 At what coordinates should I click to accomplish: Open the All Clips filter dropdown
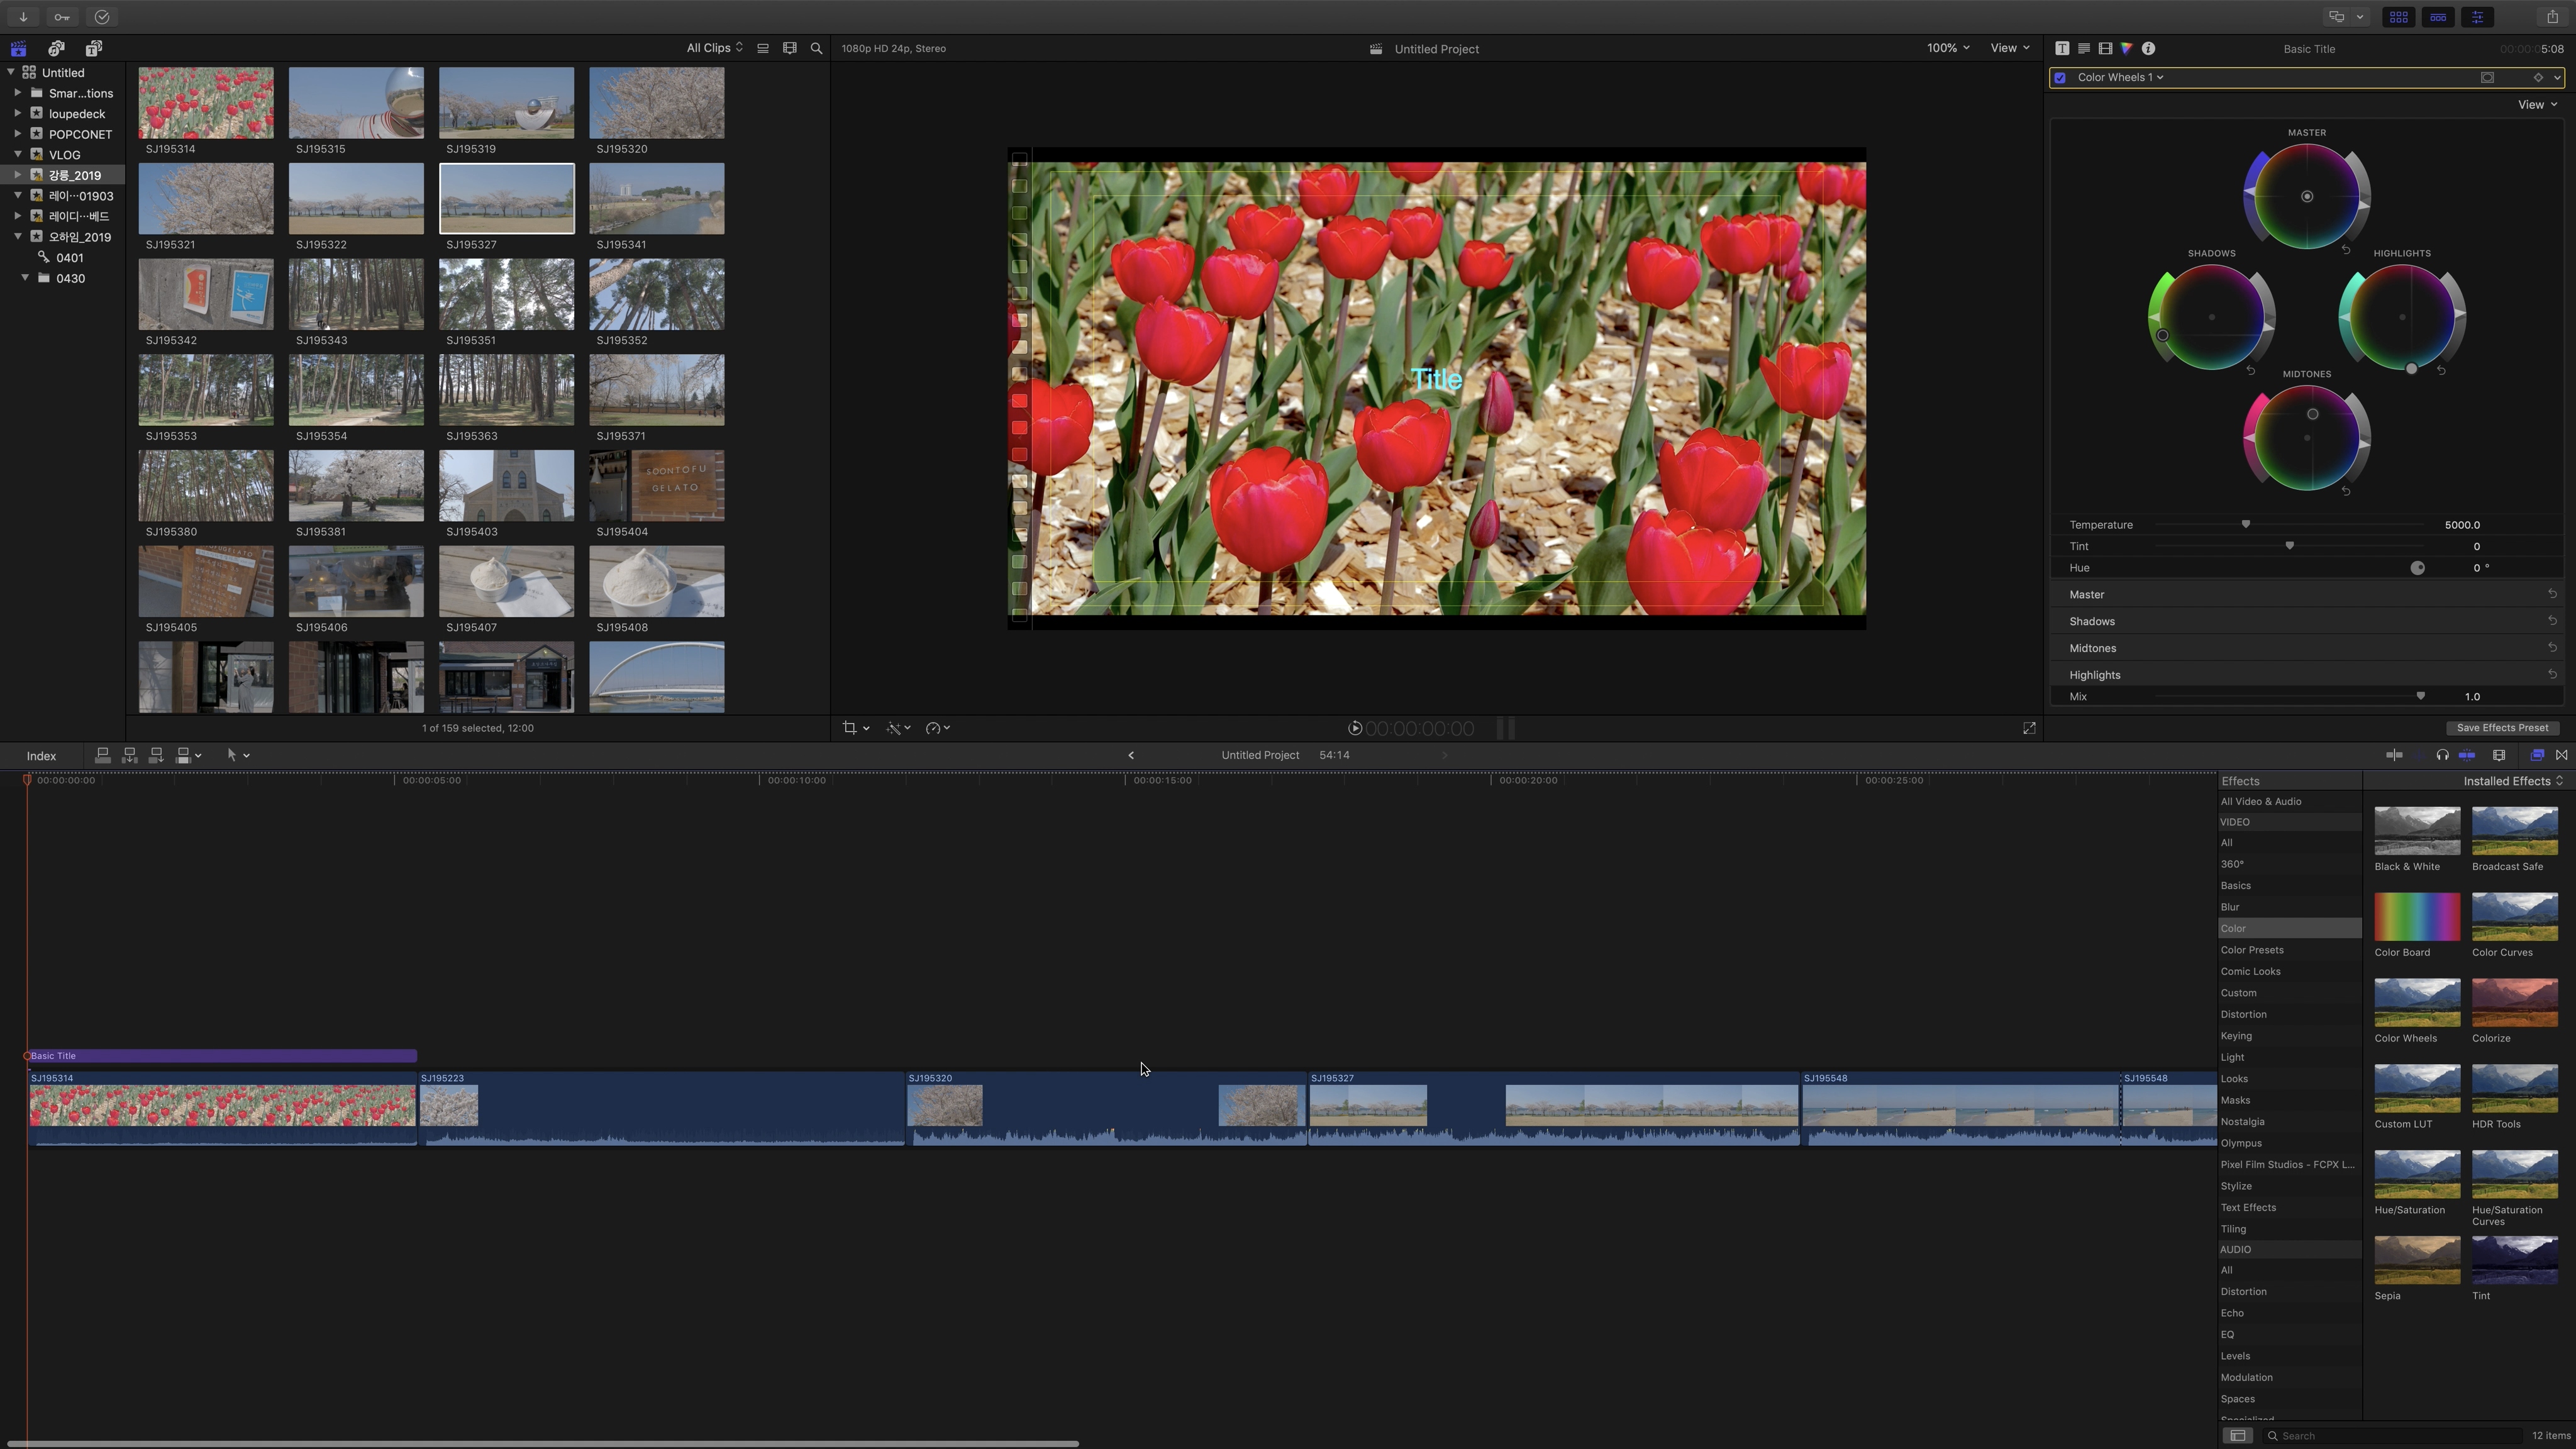714,48
